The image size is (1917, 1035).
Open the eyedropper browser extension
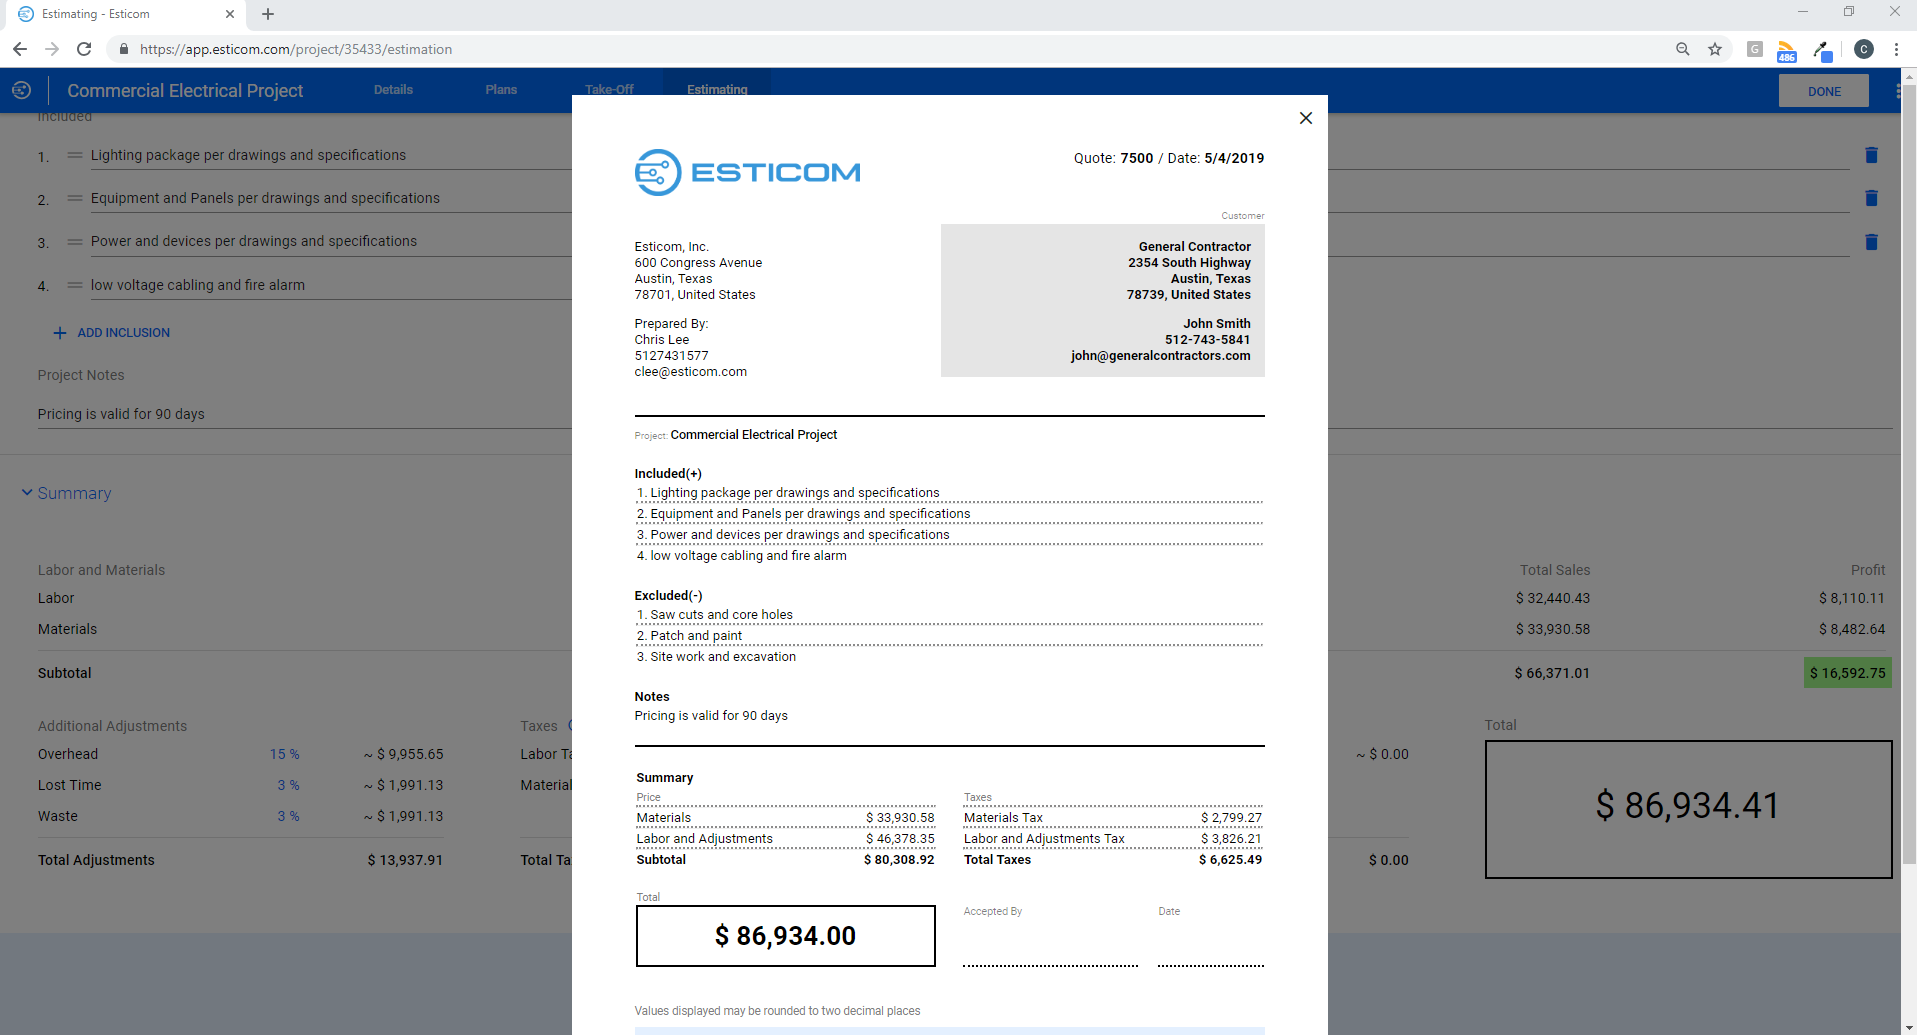[x=1823, y=49]
